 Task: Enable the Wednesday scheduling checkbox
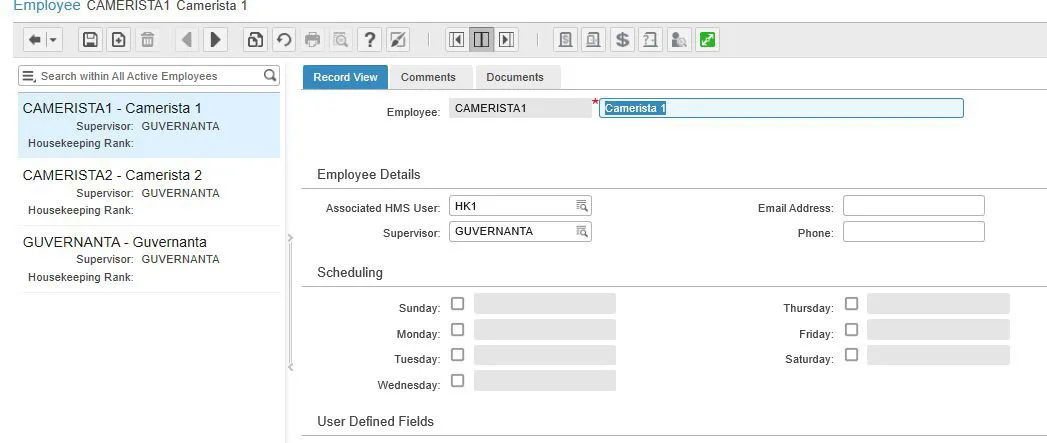click(457, 380)
